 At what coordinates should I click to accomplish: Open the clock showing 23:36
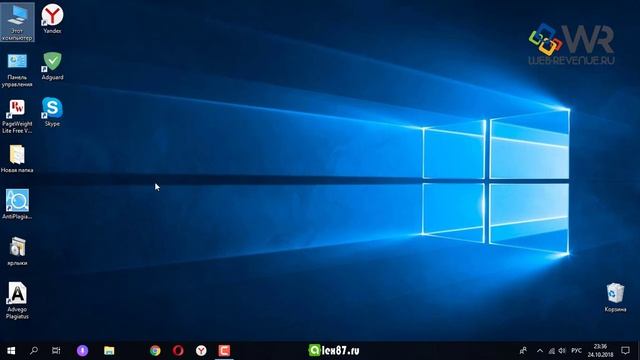(600, 351)
